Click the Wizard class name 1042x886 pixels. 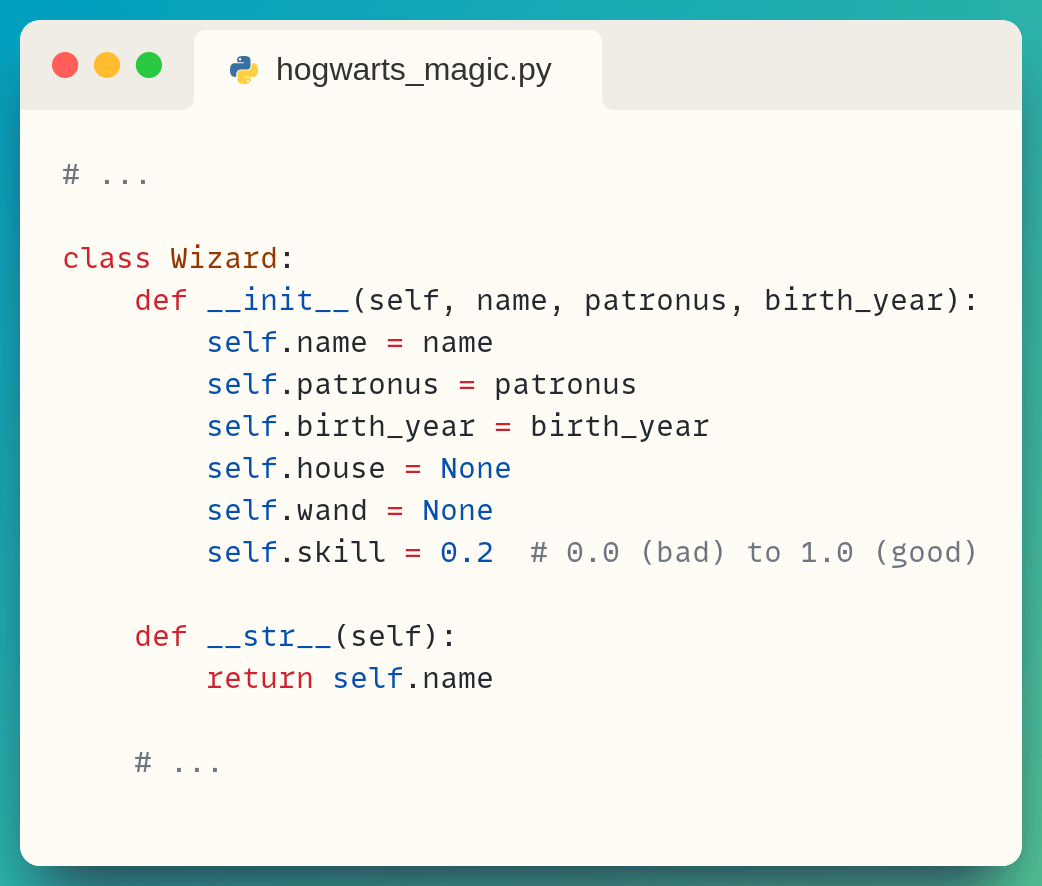(x=223, y=258)
